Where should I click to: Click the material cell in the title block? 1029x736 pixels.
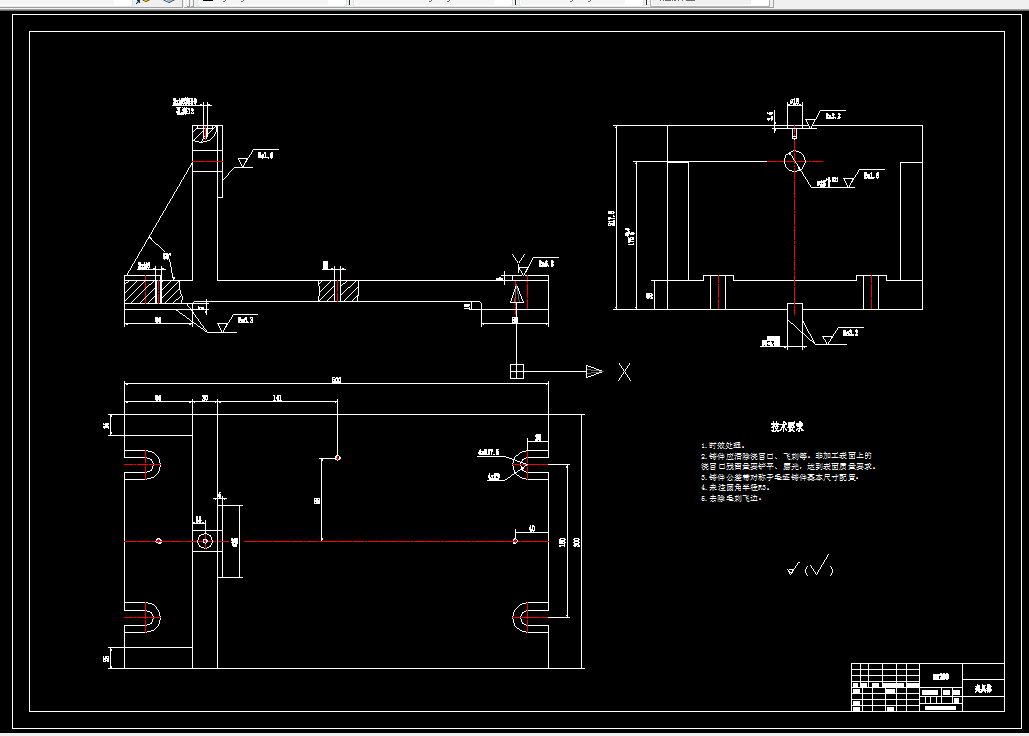pos(940,676)
